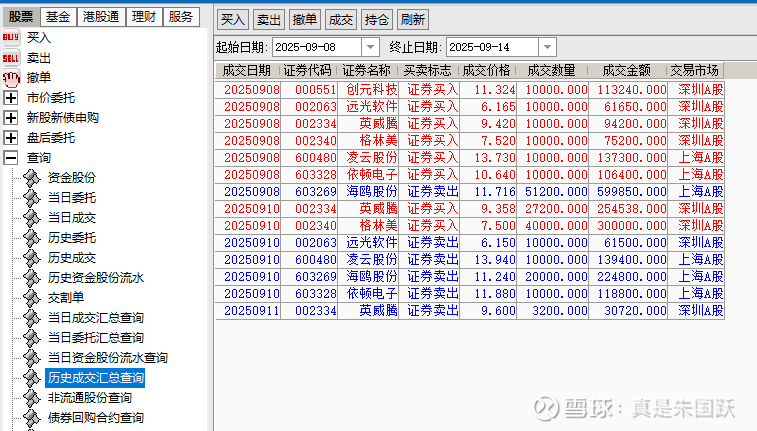Switch to the 服务 tab
Screen dimensions: 757x431
point(181,17)
